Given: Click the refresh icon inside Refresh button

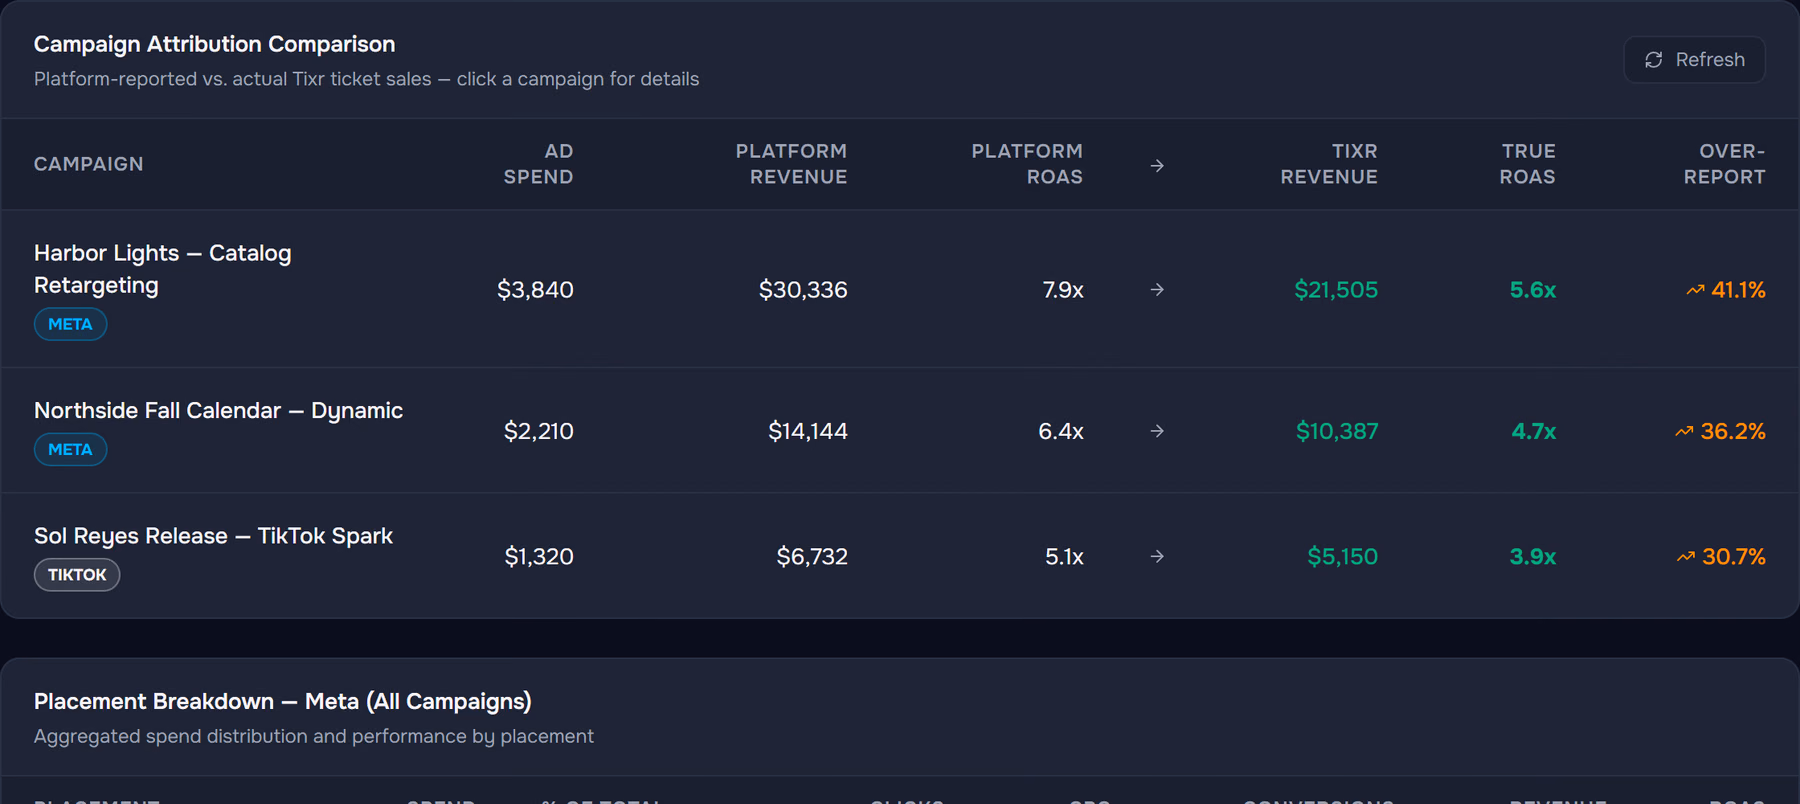Looking at the screenshot, I should tap(1654, 60).
